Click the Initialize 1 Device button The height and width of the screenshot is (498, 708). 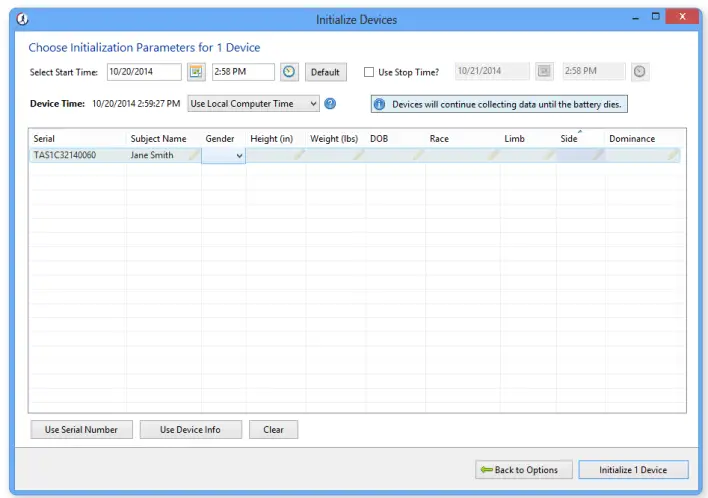(x=633, y=470)
